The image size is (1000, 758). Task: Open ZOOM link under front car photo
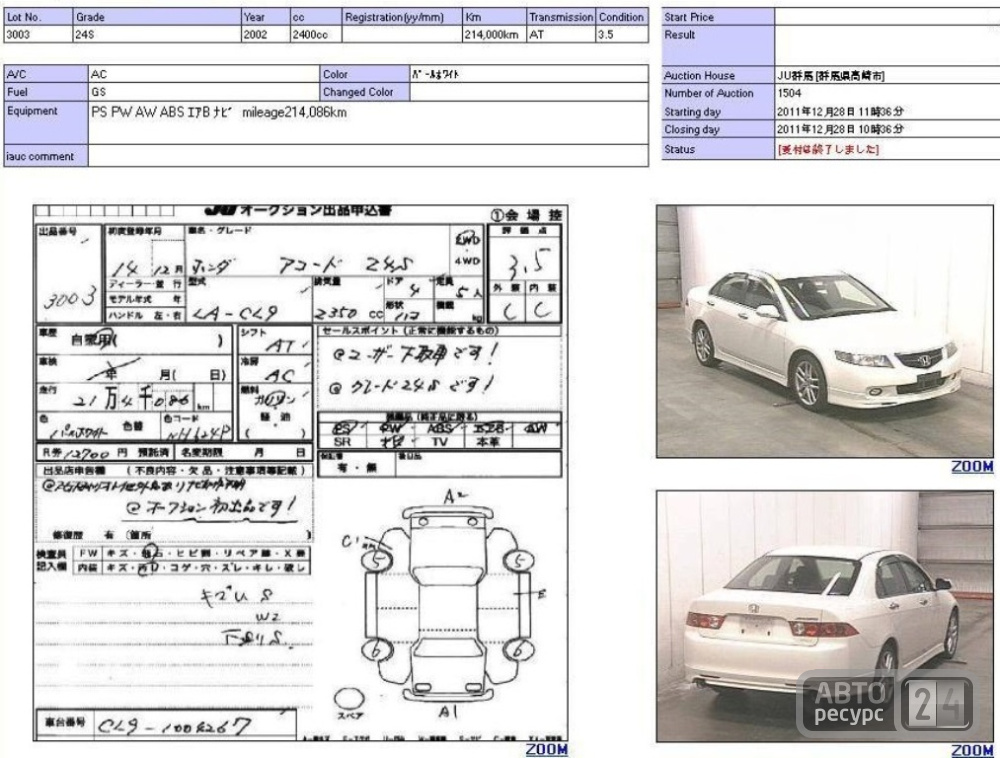pyautogui.click(x=972, y=467)
